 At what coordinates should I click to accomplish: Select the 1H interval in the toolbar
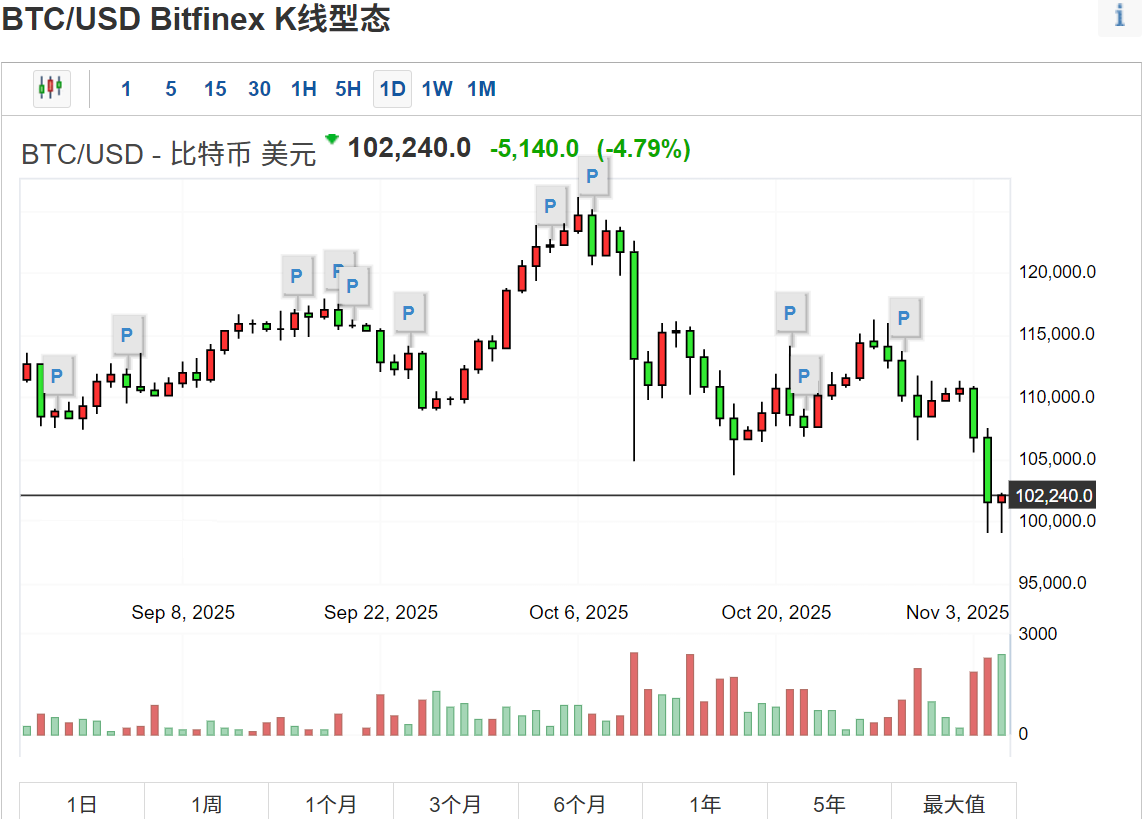304,89
